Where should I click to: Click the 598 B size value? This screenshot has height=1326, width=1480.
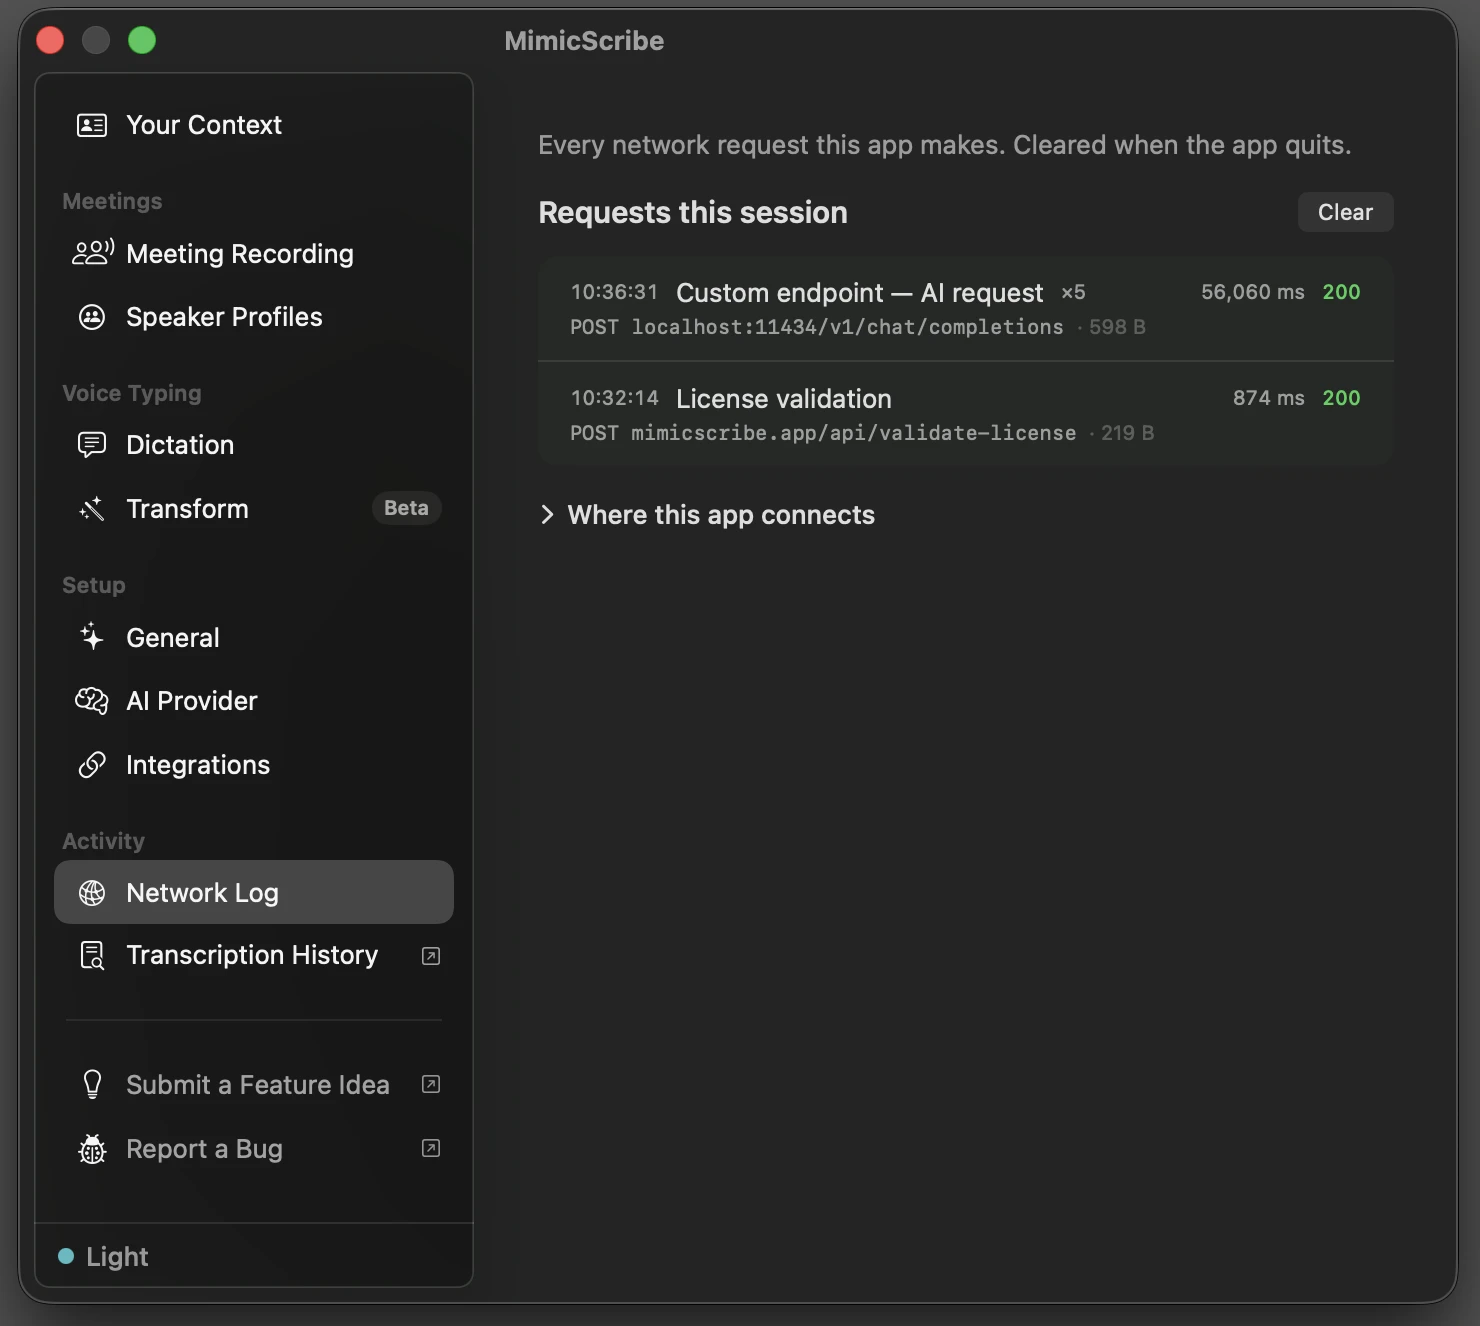(x=1117, y=327)
